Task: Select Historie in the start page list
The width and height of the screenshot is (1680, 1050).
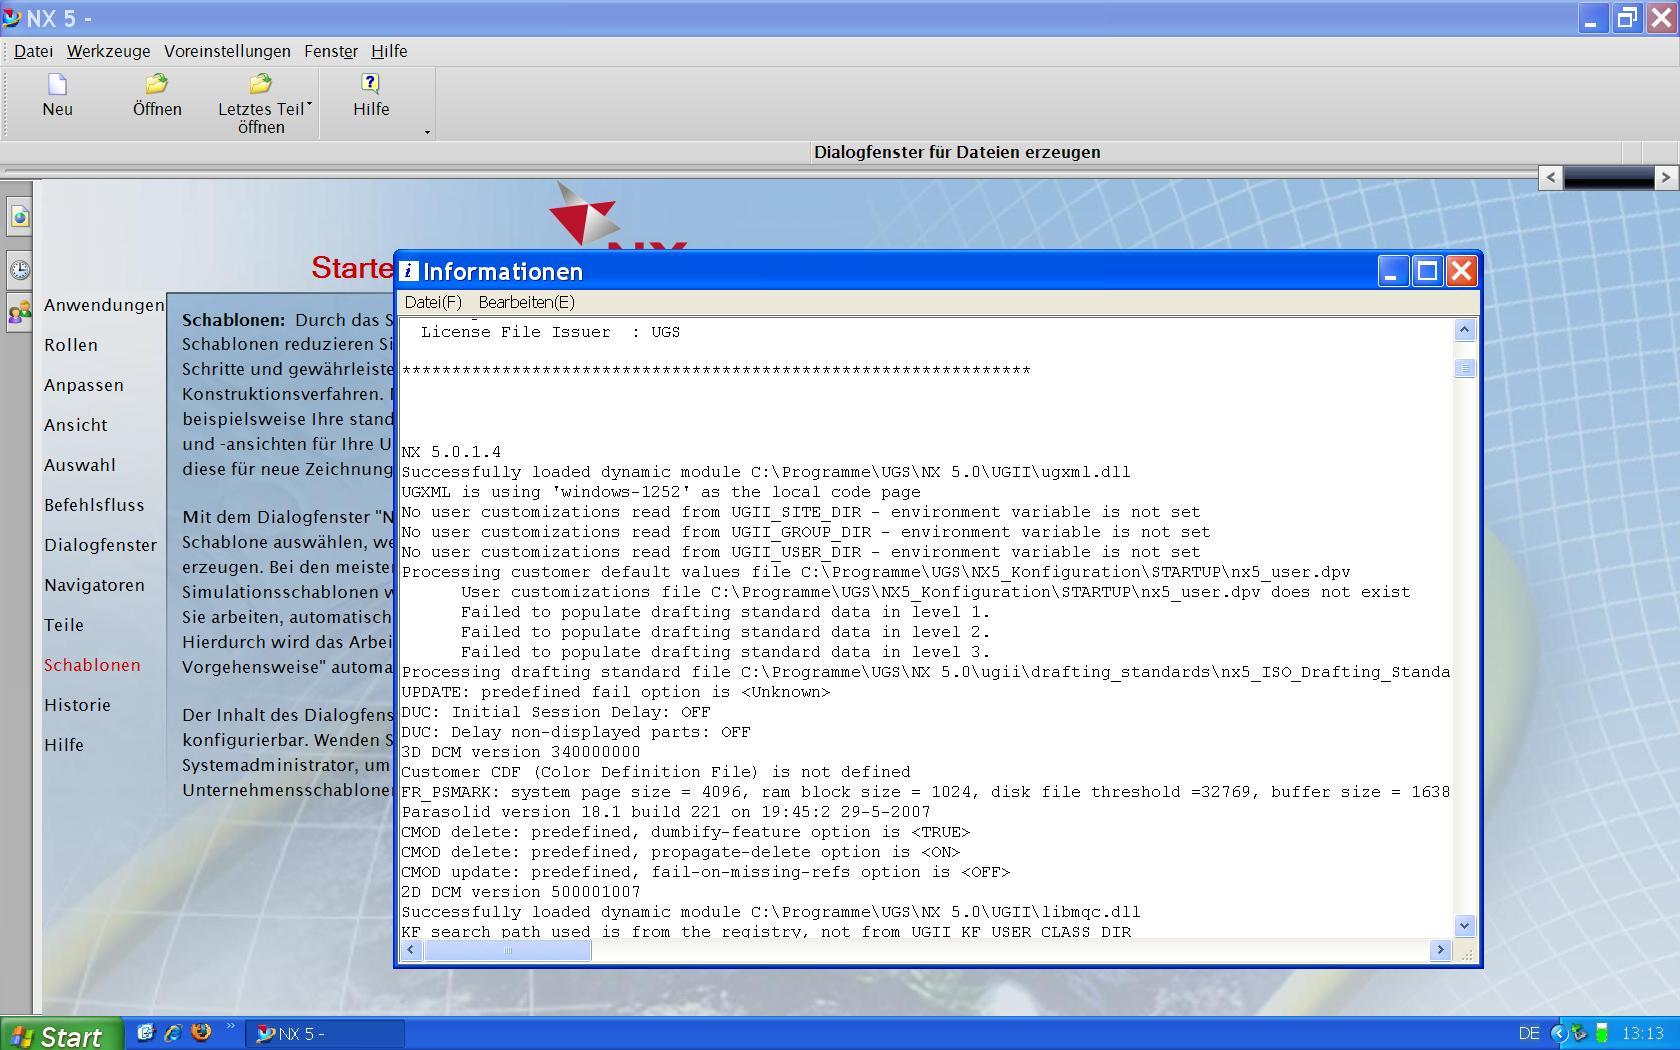Action: click(x=77, y=705)
